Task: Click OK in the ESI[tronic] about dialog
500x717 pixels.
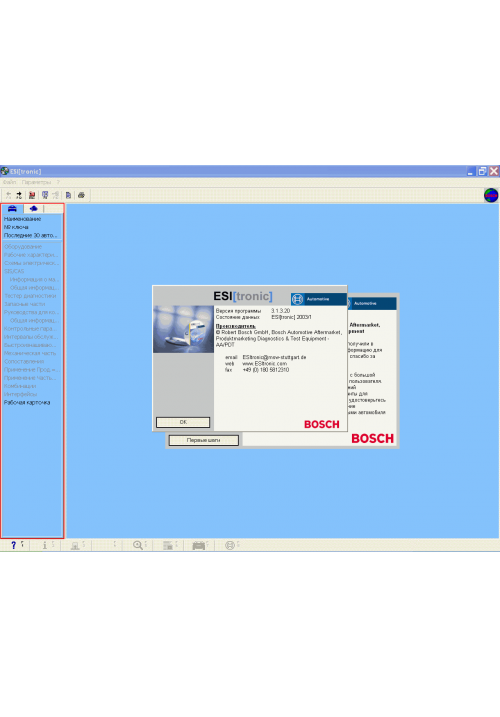Action: [x=183, y=422]
